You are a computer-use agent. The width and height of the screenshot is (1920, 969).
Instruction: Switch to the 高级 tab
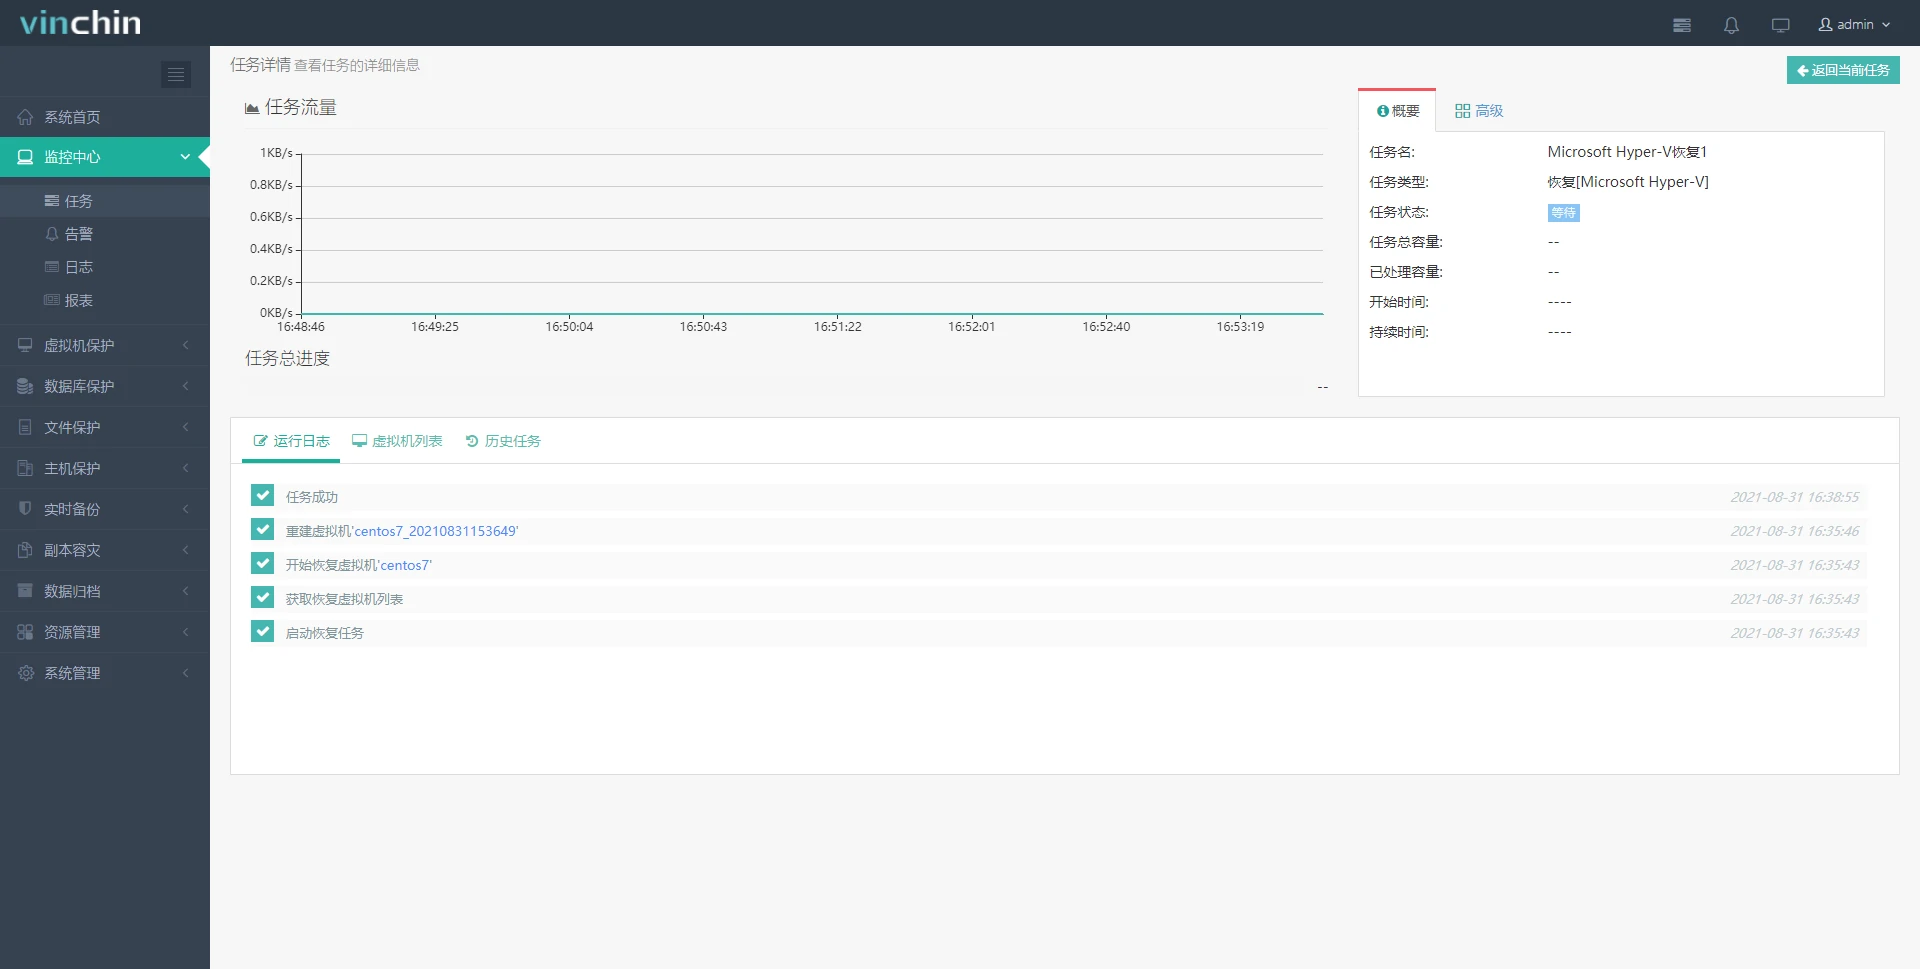coord(1479,111)
